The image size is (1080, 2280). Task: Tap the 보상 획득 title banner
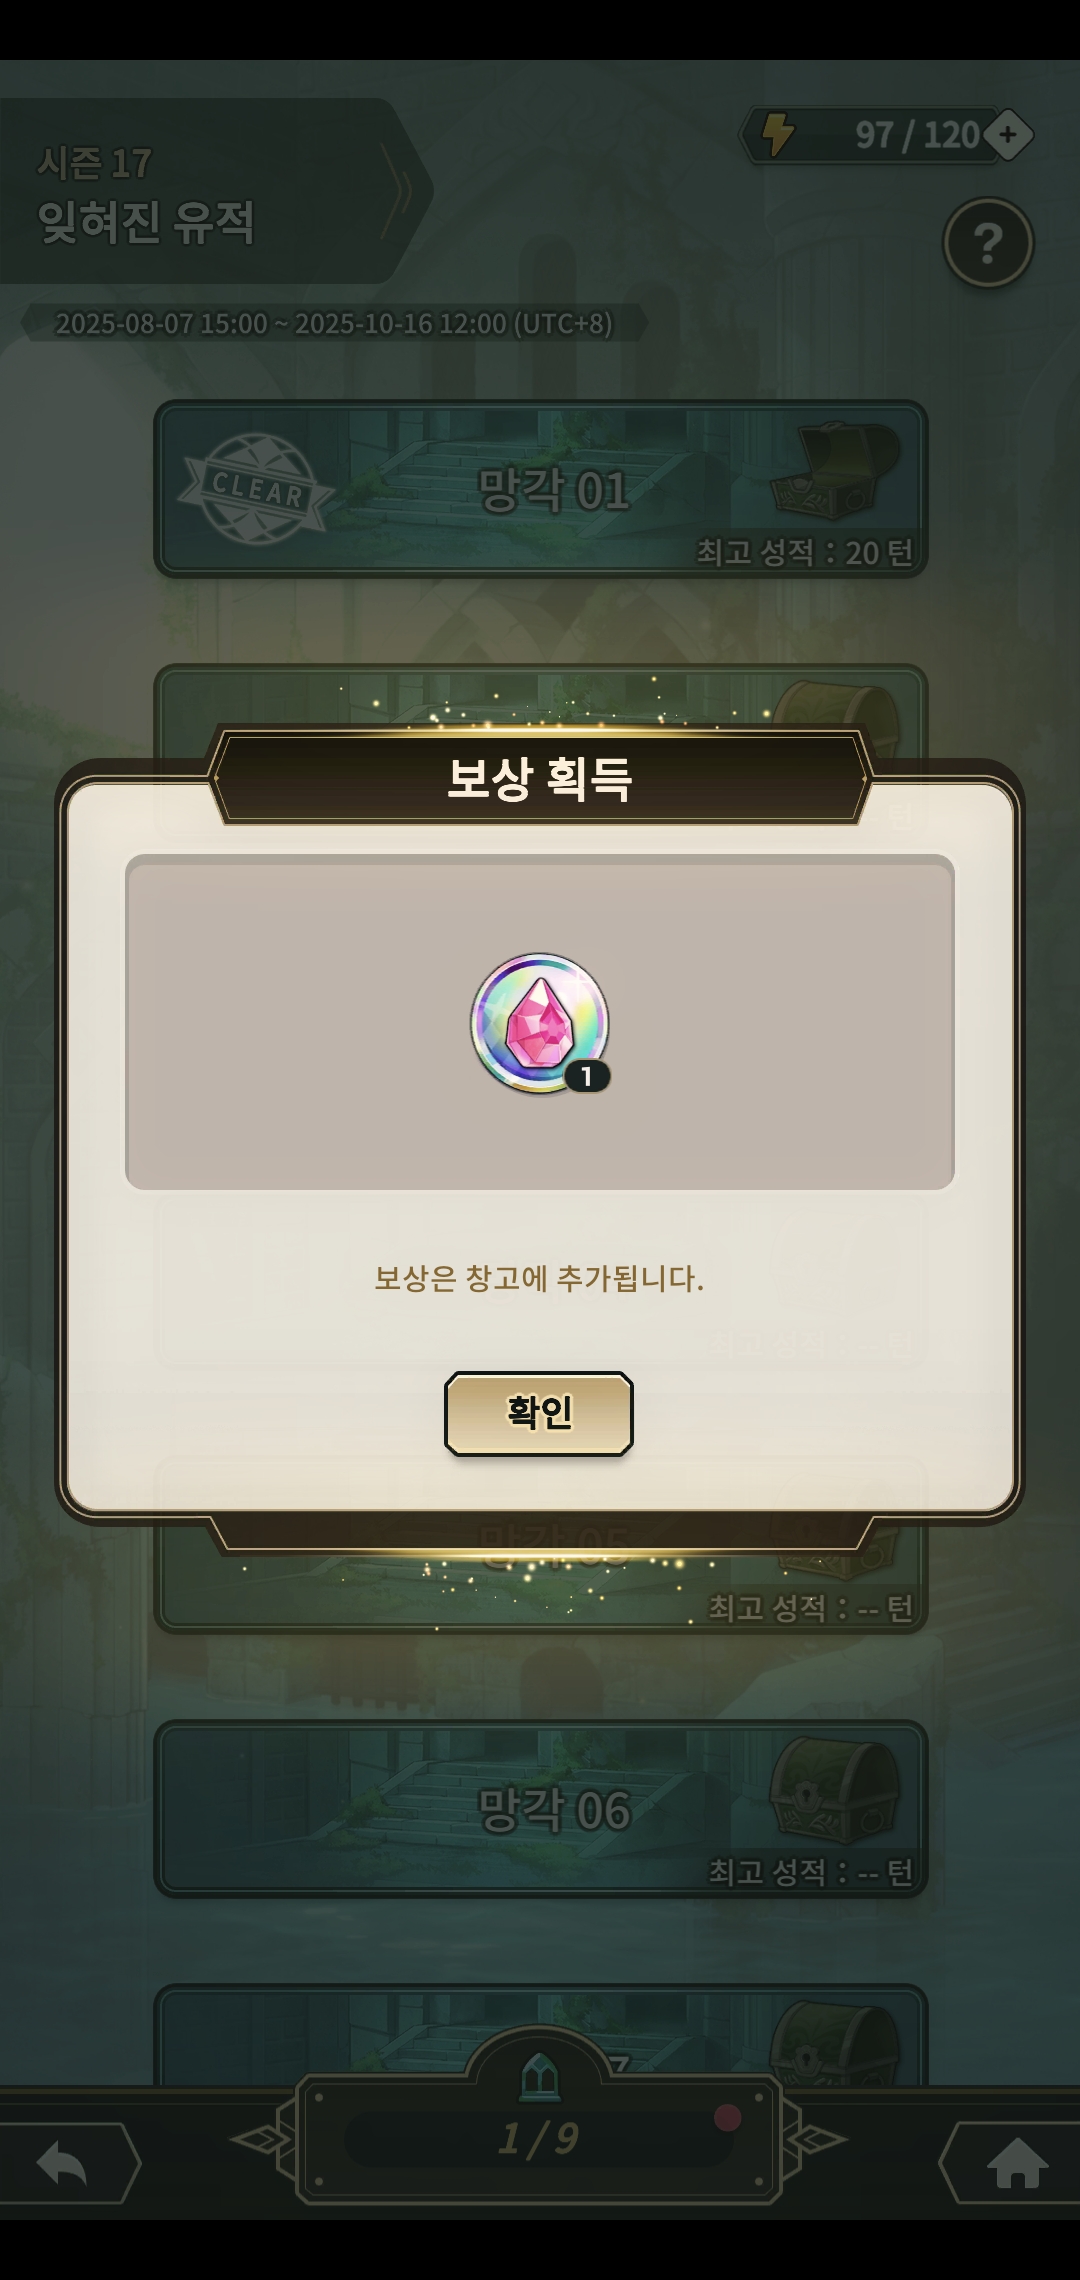(x=540, y=778)
